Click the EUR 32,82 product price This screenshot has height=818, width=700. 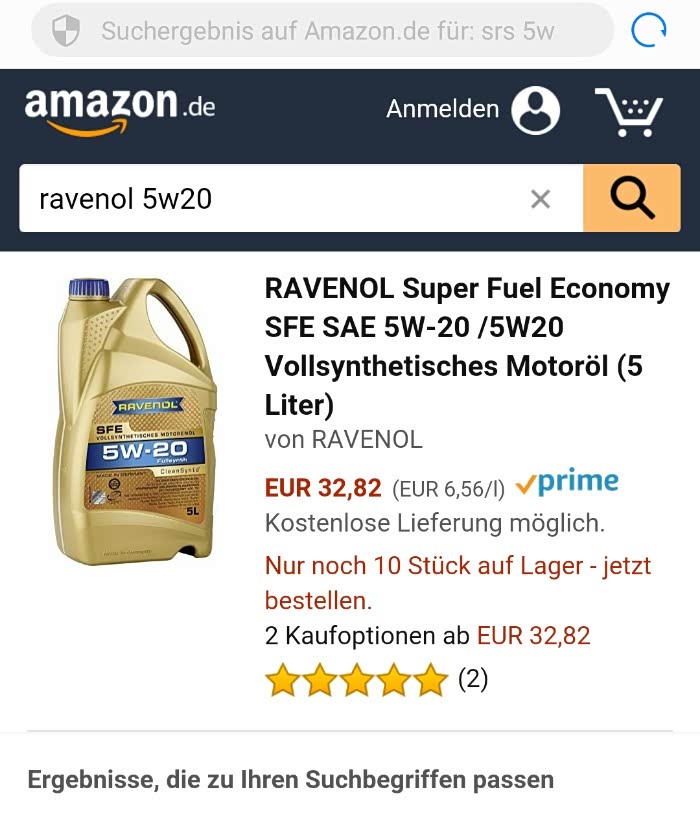click(x=323, y=488)
